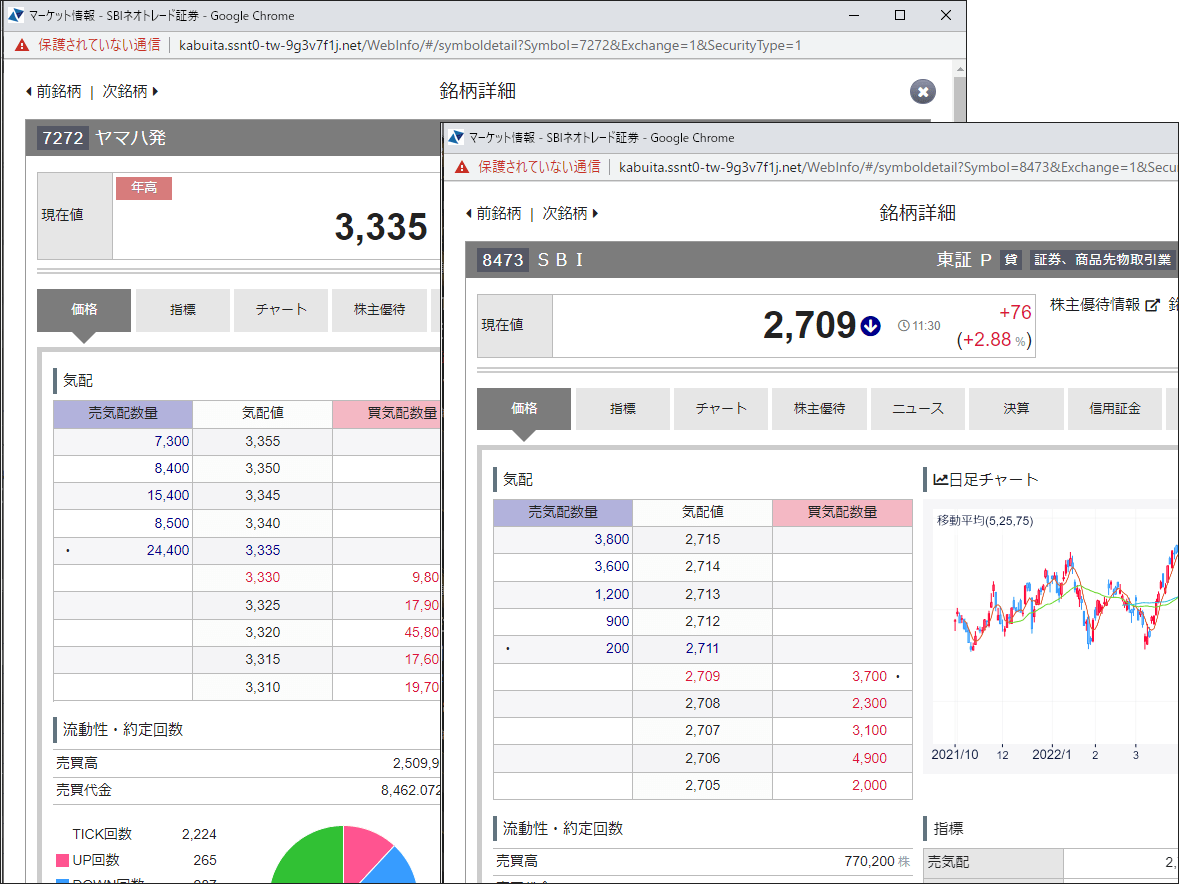Click the chart icon beside 日足チャート heading

[x=940, y=479]
